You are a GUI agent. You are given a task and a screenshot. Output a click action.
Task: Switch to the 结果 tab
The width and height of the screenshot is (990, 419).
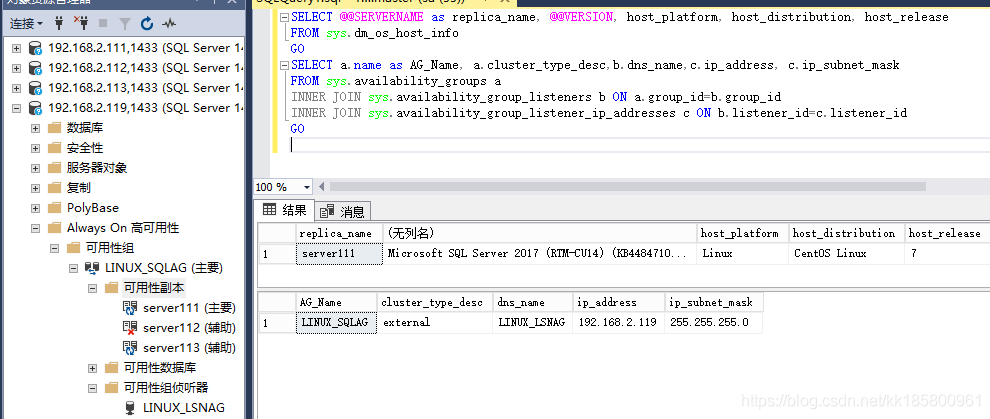click(x=285, y=211)
